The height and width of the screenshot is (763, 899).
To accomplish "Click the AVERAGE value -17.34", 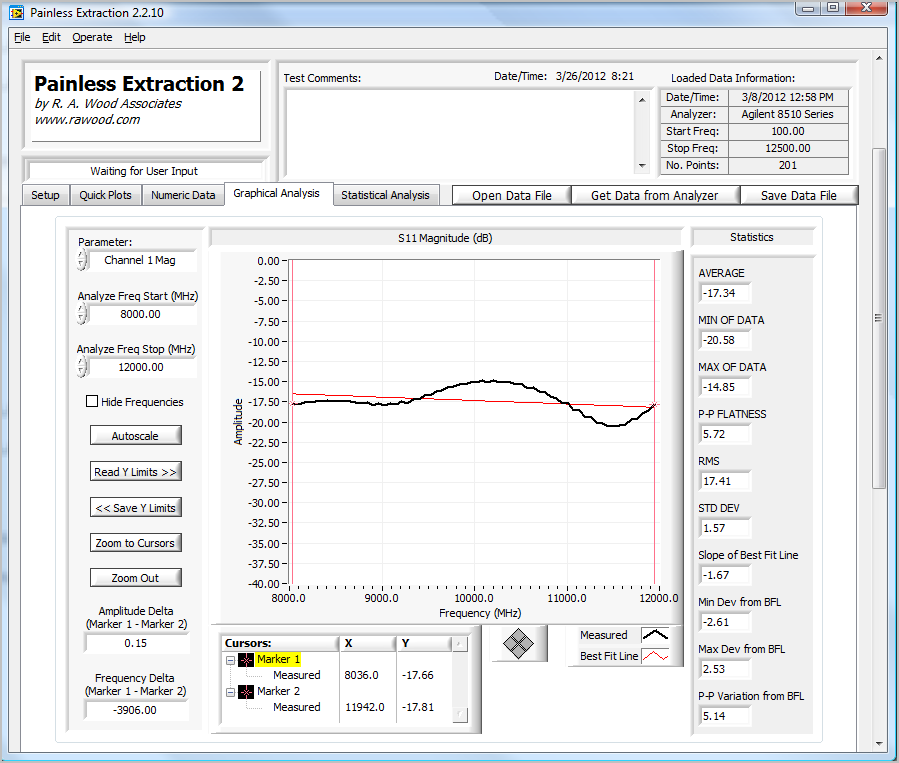I will click(x=725, y=293).
